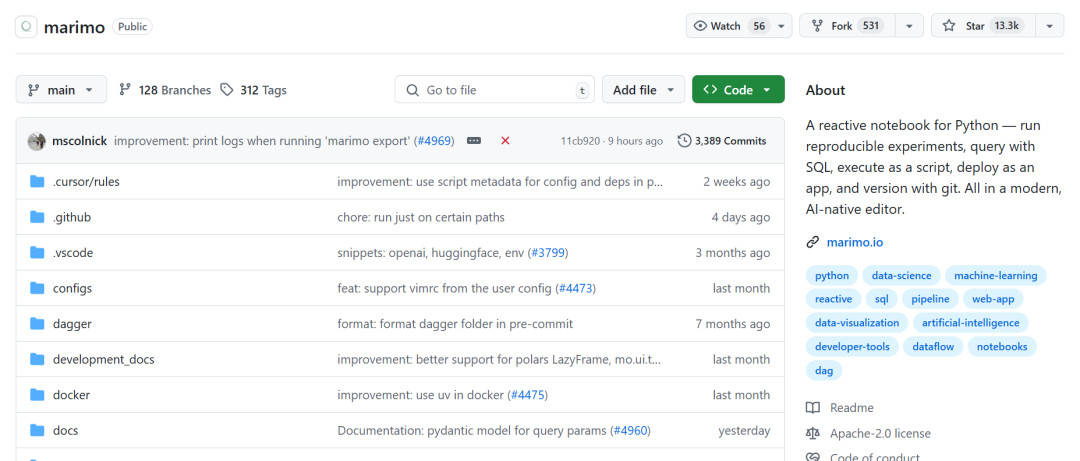Open the 312 Tags page
This screenshot has height=461, width=1080.
(253, 90)
